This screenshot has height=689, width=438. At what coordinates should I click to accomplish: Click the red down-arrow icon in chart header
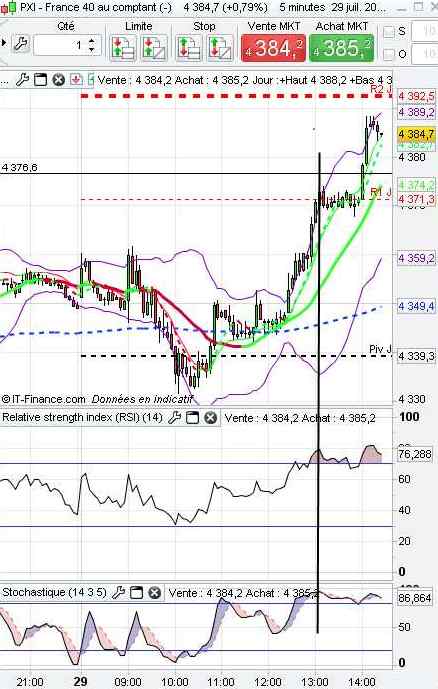click(76, 80)
